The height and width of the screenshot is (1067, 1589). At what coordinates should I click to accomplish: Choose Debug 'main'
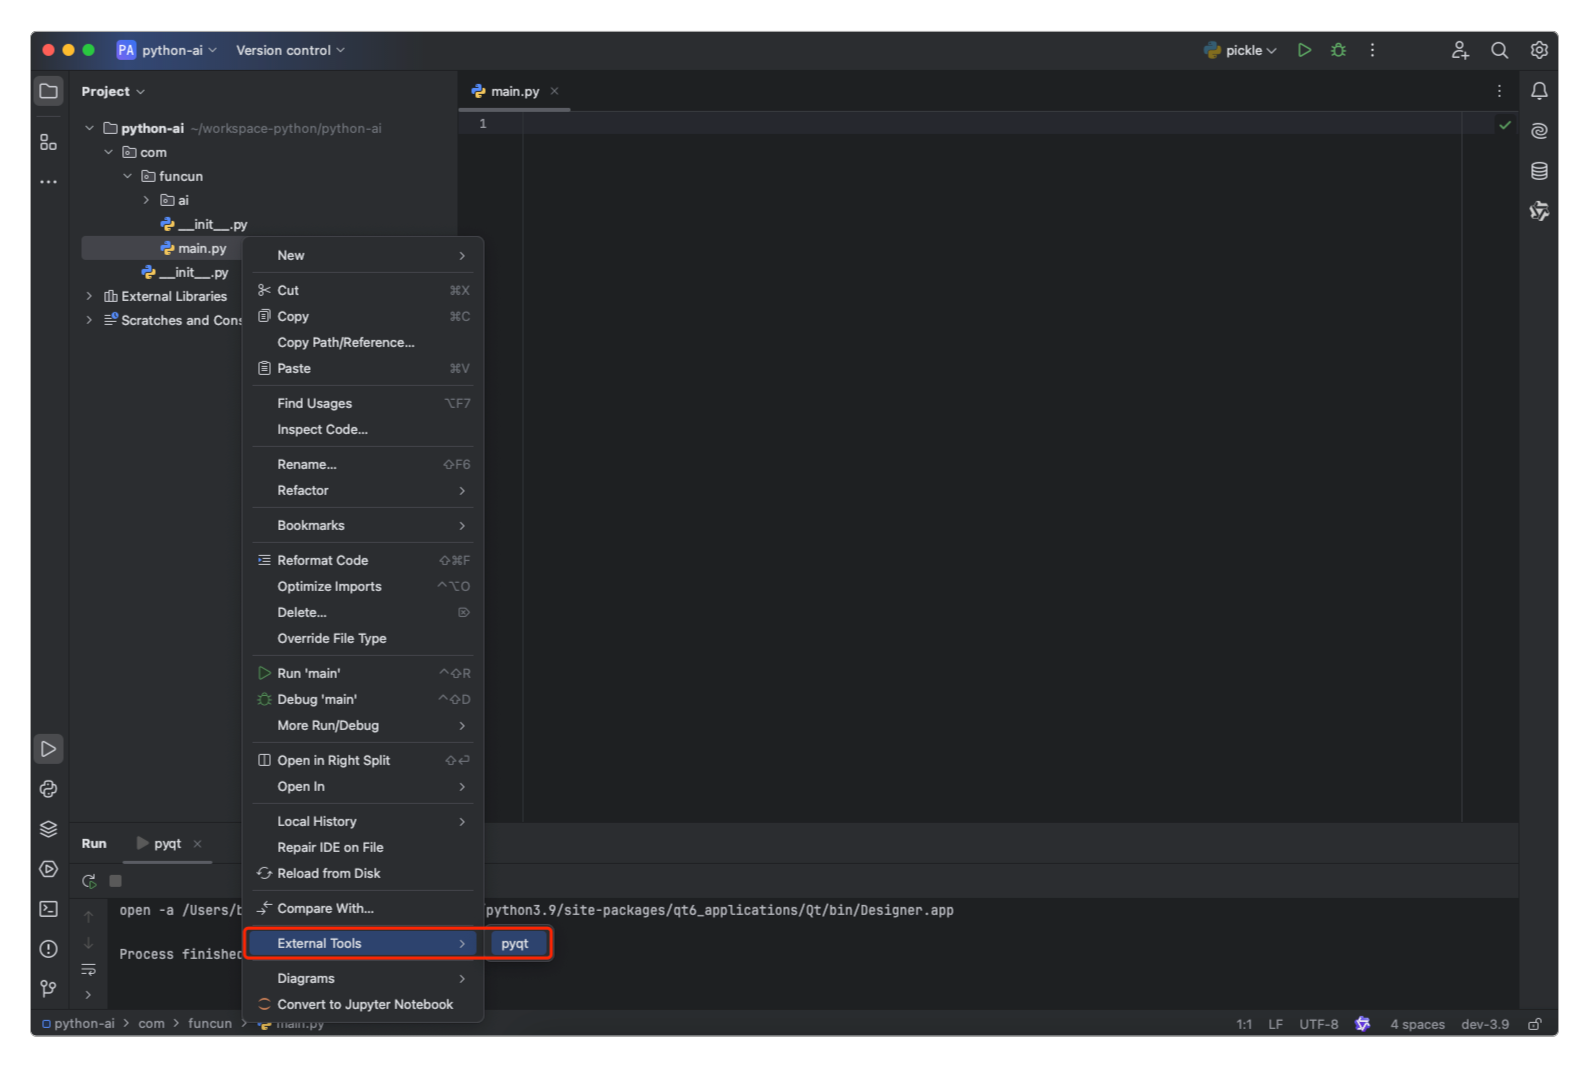point(363,699)
